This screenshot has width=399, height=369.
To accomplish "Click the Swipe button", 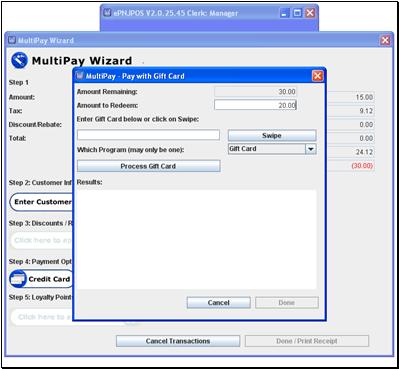I will [x=272, y=135].
